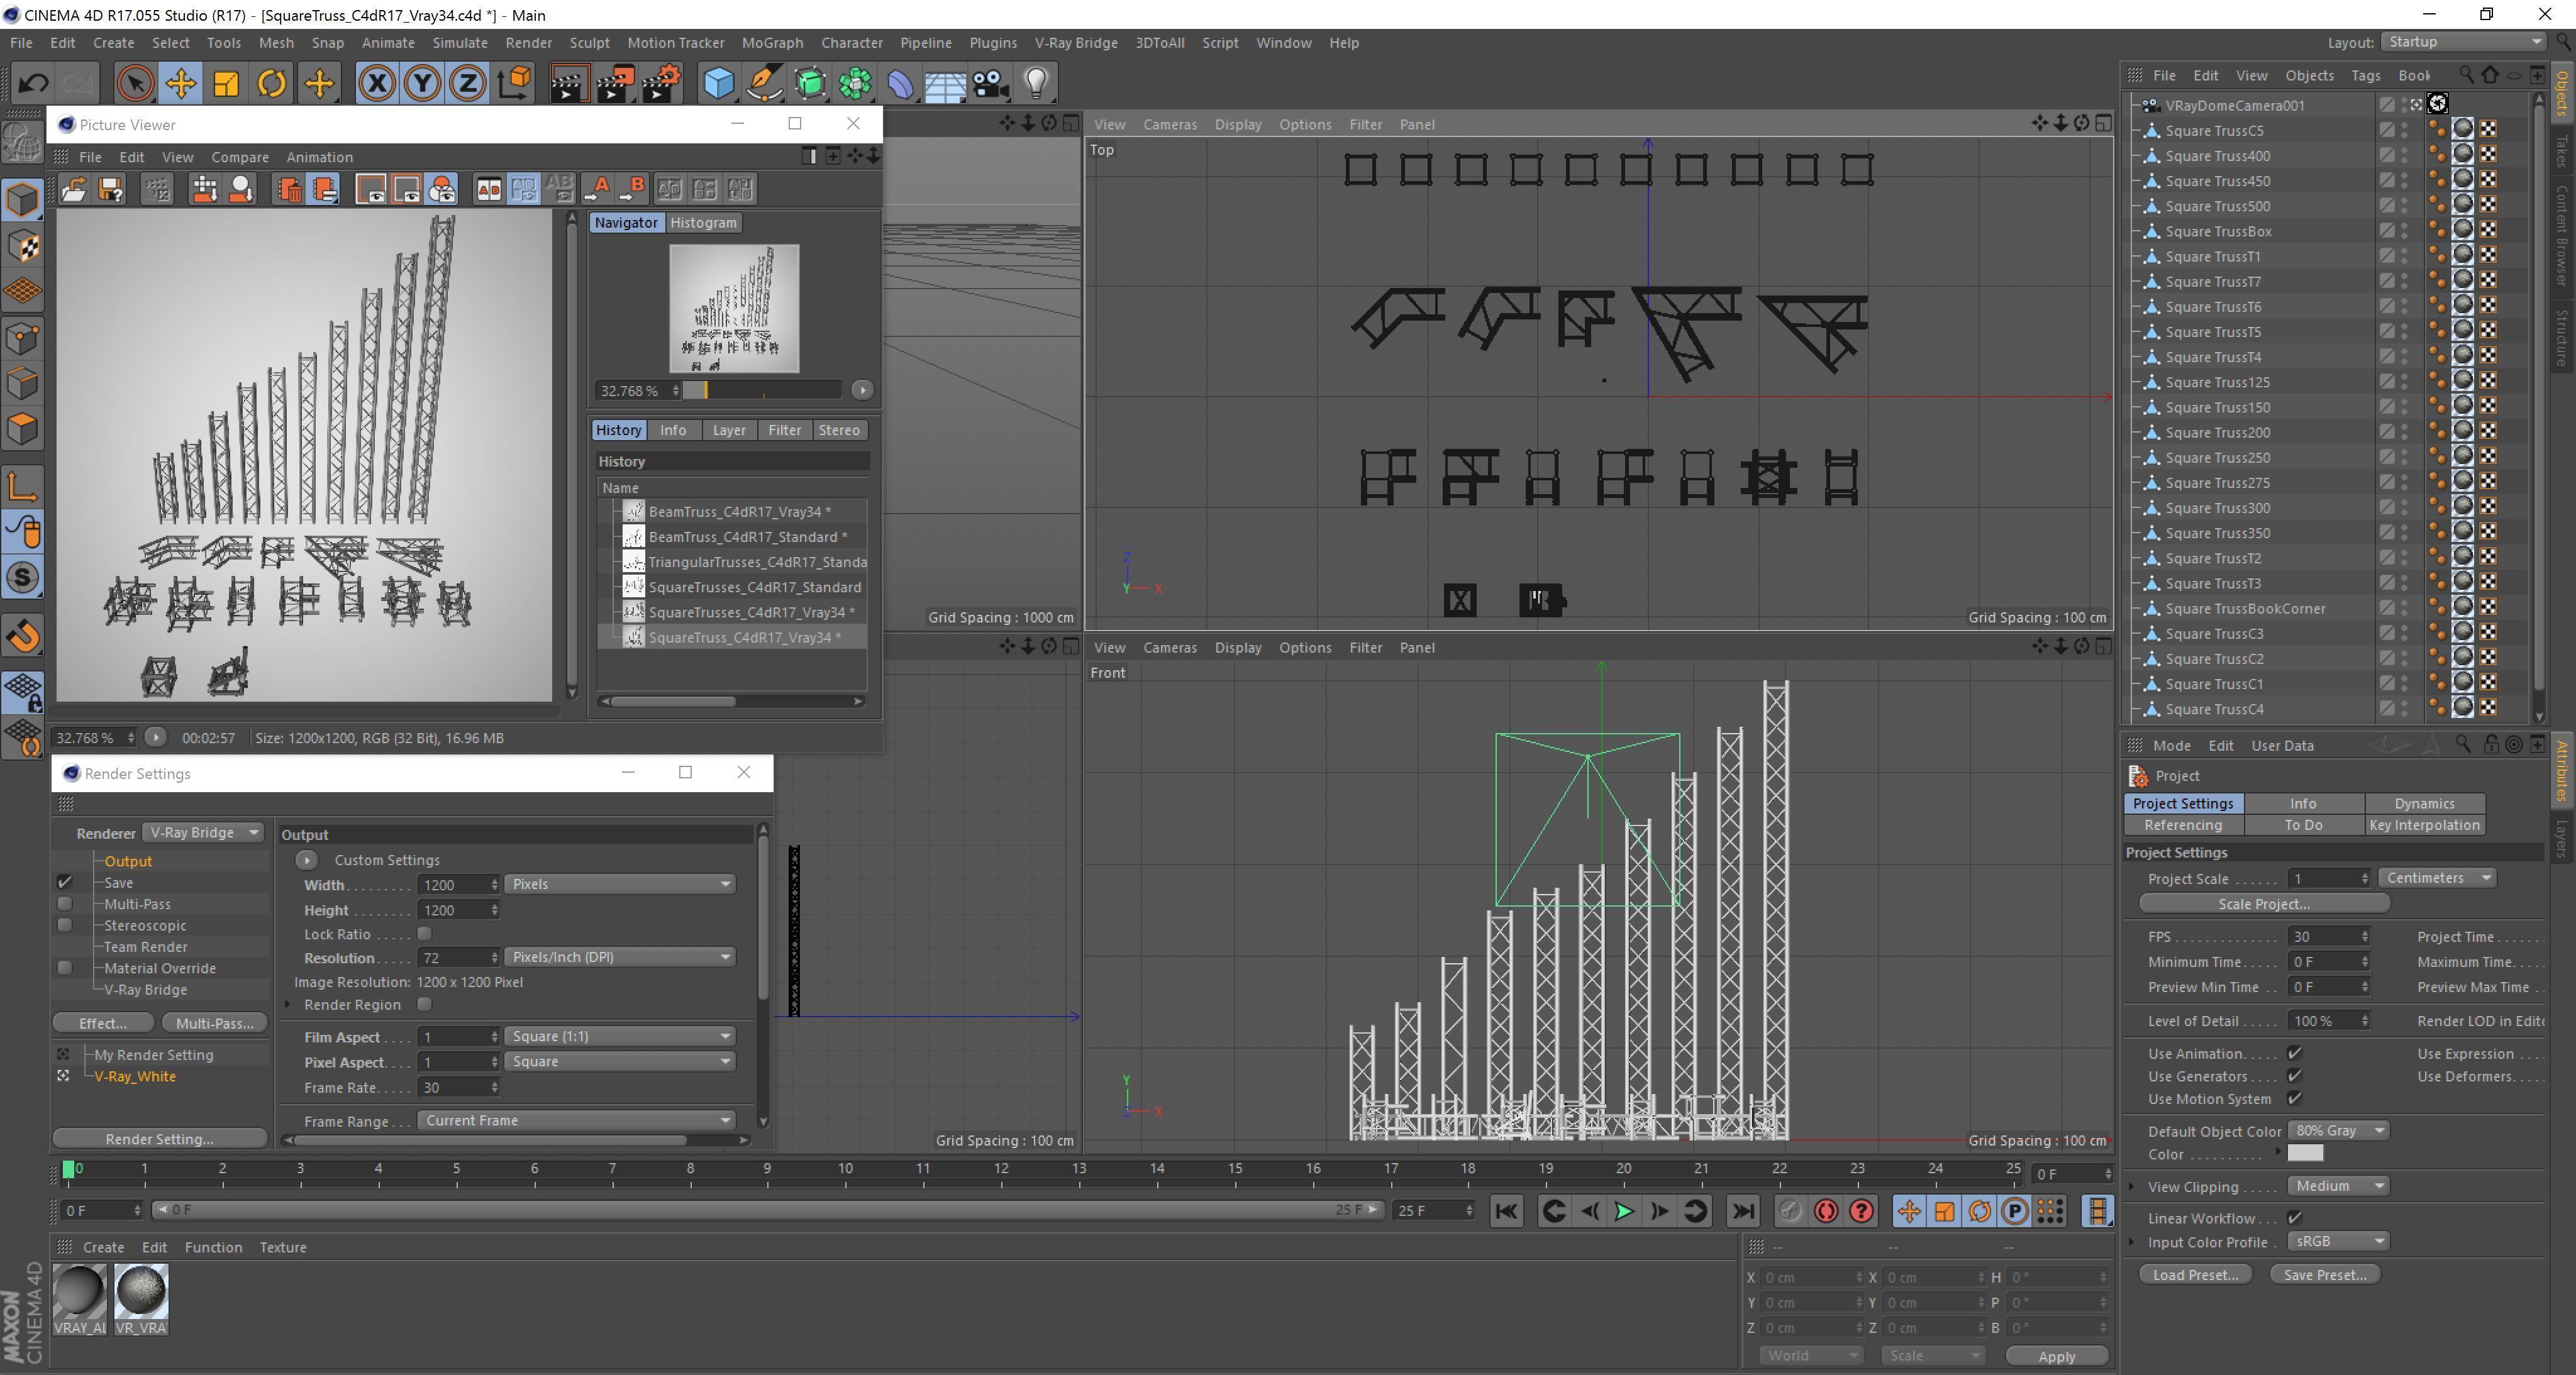Select the Move tool in top toolbar
2576x1375 pixels.
[x=181, y=83]
